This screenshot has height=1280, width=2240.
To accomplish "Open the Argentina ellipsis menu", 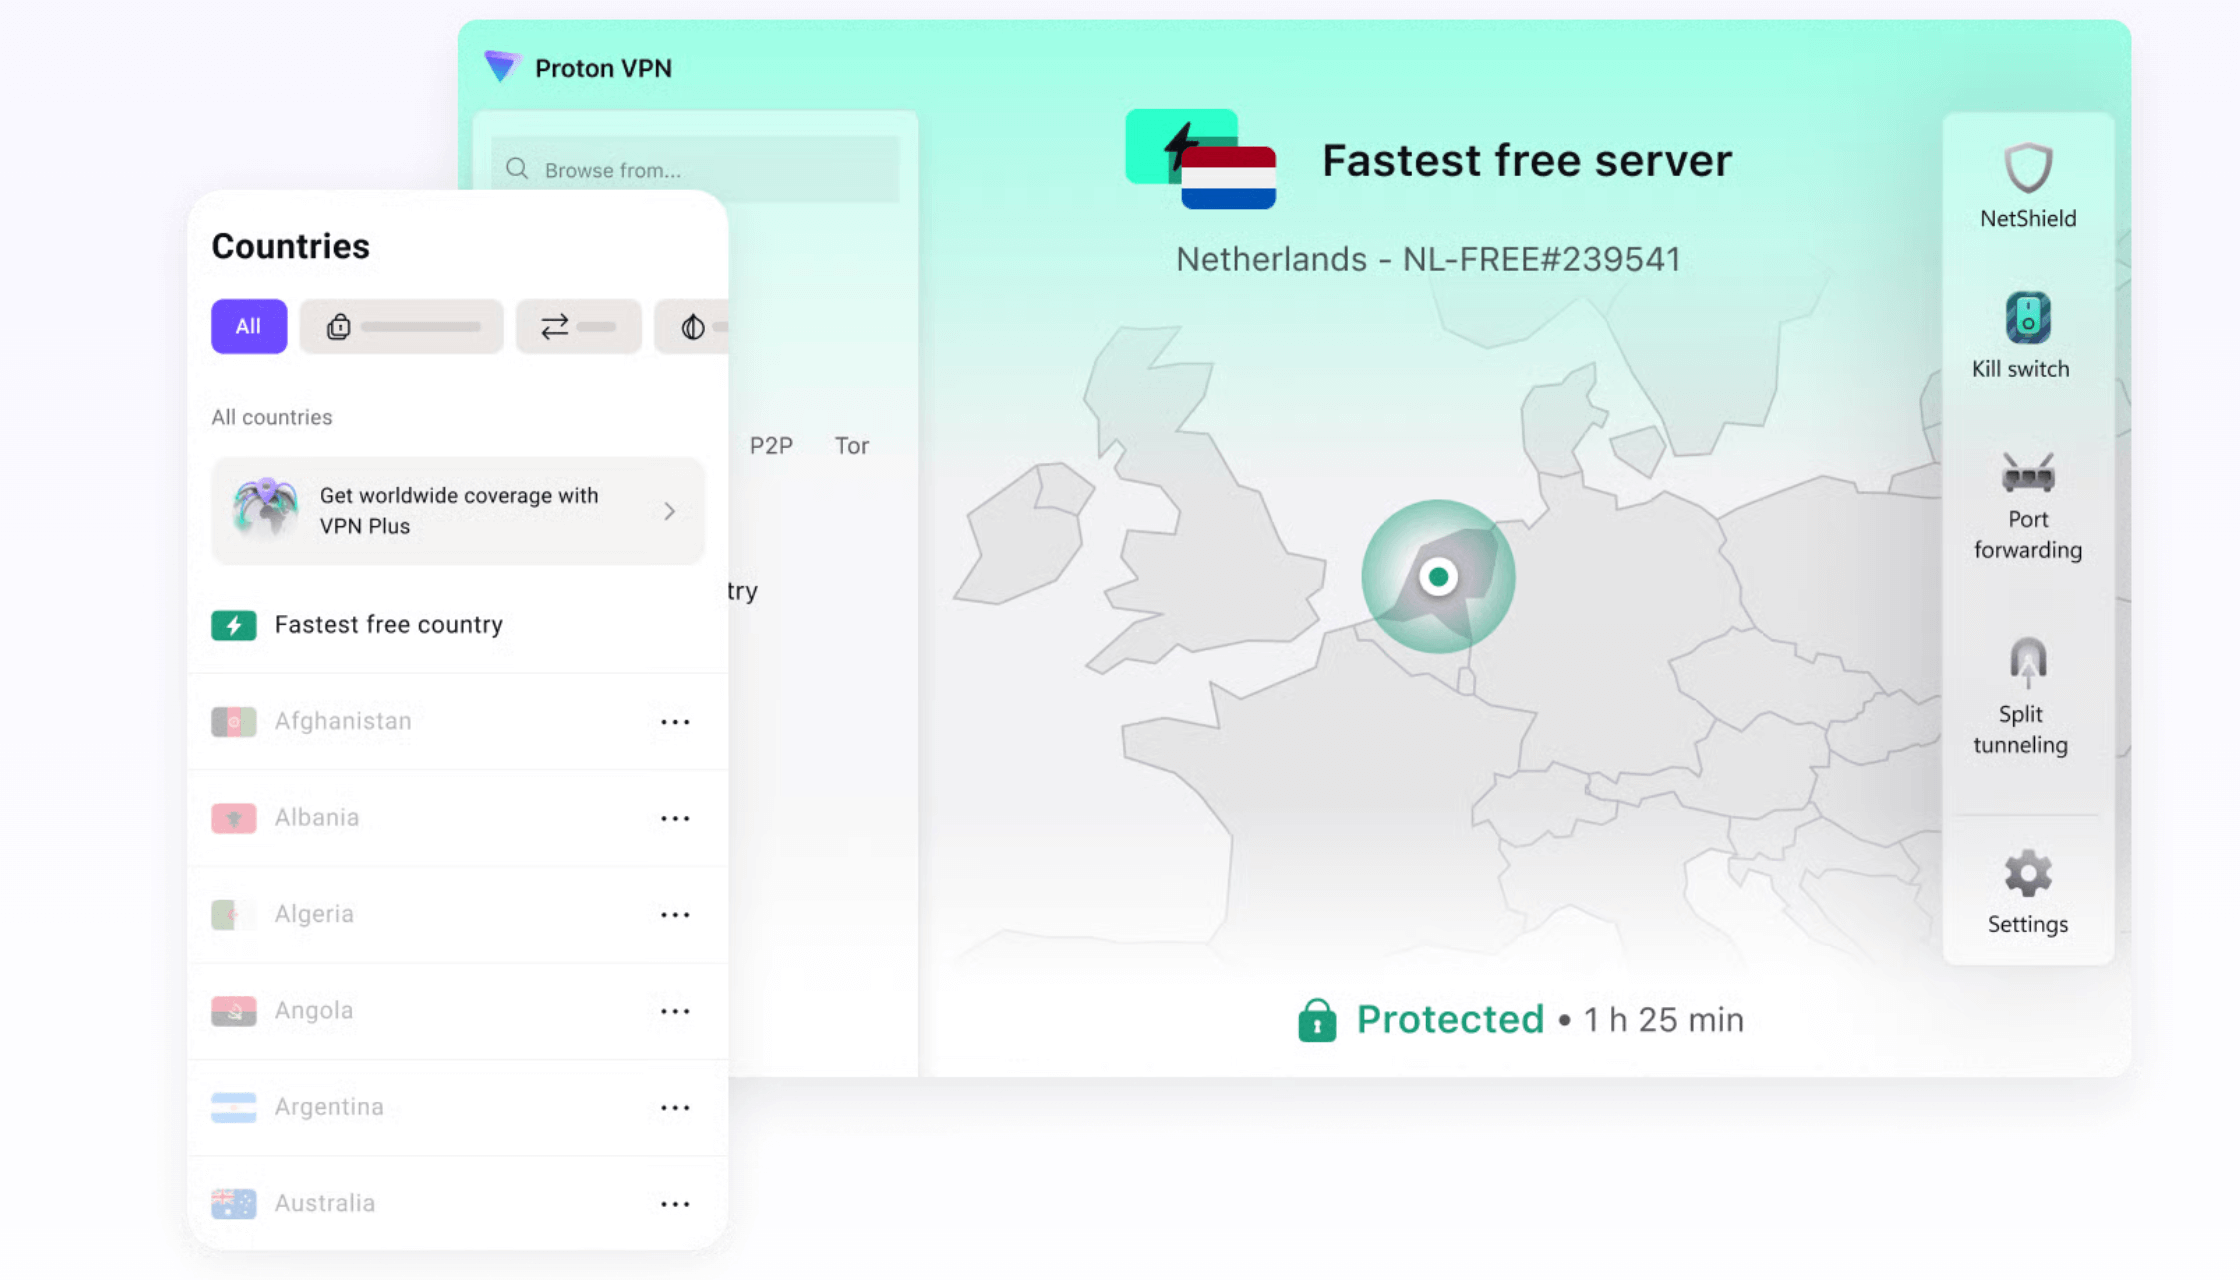I will [676, 1107].
